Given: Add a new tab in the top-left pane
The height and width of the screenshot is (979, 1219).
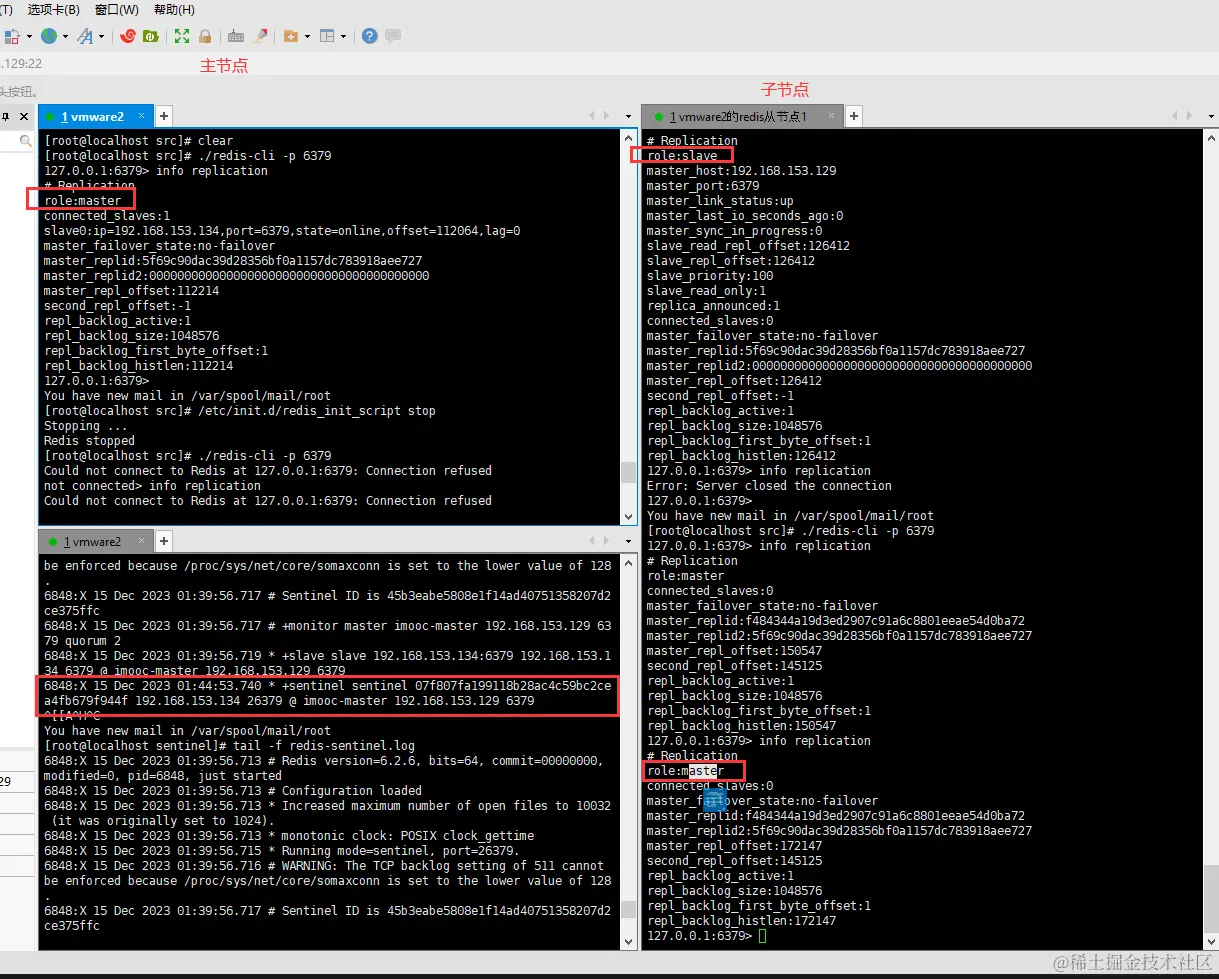Looking at the screenshot, I should (165, 117).
